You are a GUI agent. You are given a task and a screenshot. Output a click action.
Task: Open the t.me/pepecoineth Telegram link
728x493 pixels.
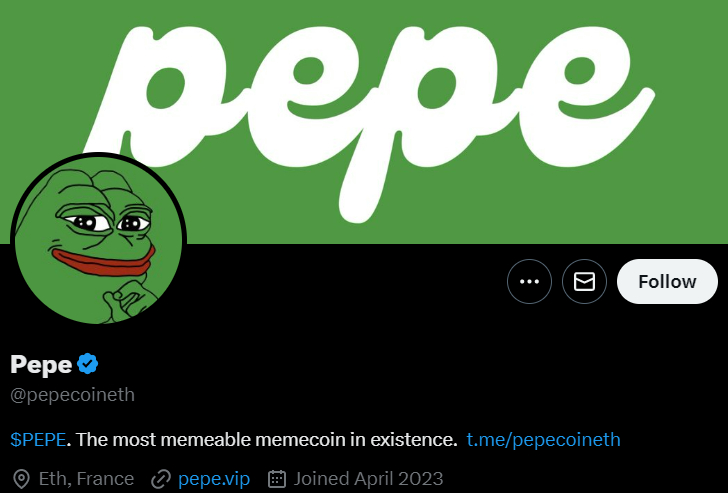coord(543,439)
